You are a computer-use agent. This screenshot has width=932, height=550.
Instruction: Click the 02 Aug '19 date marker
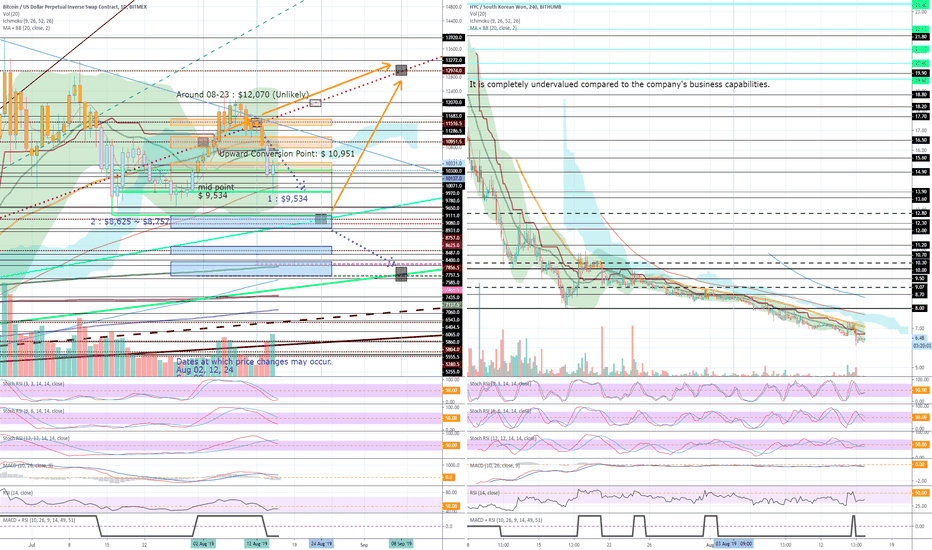[x=203, y=543]
